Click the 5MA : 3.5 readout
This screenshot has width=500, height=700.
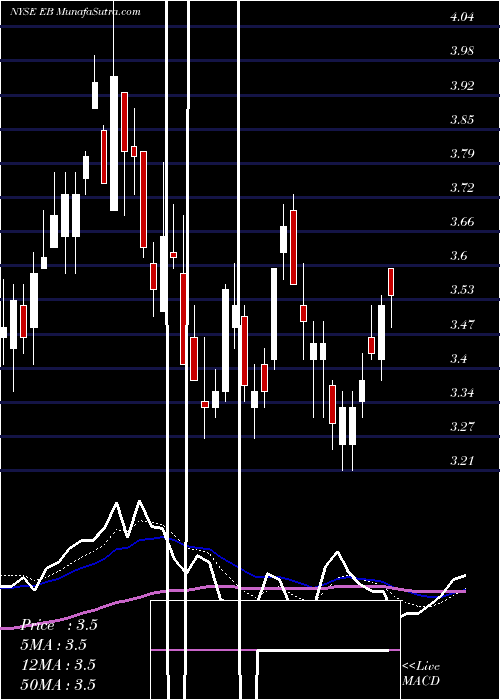[54, 645]
